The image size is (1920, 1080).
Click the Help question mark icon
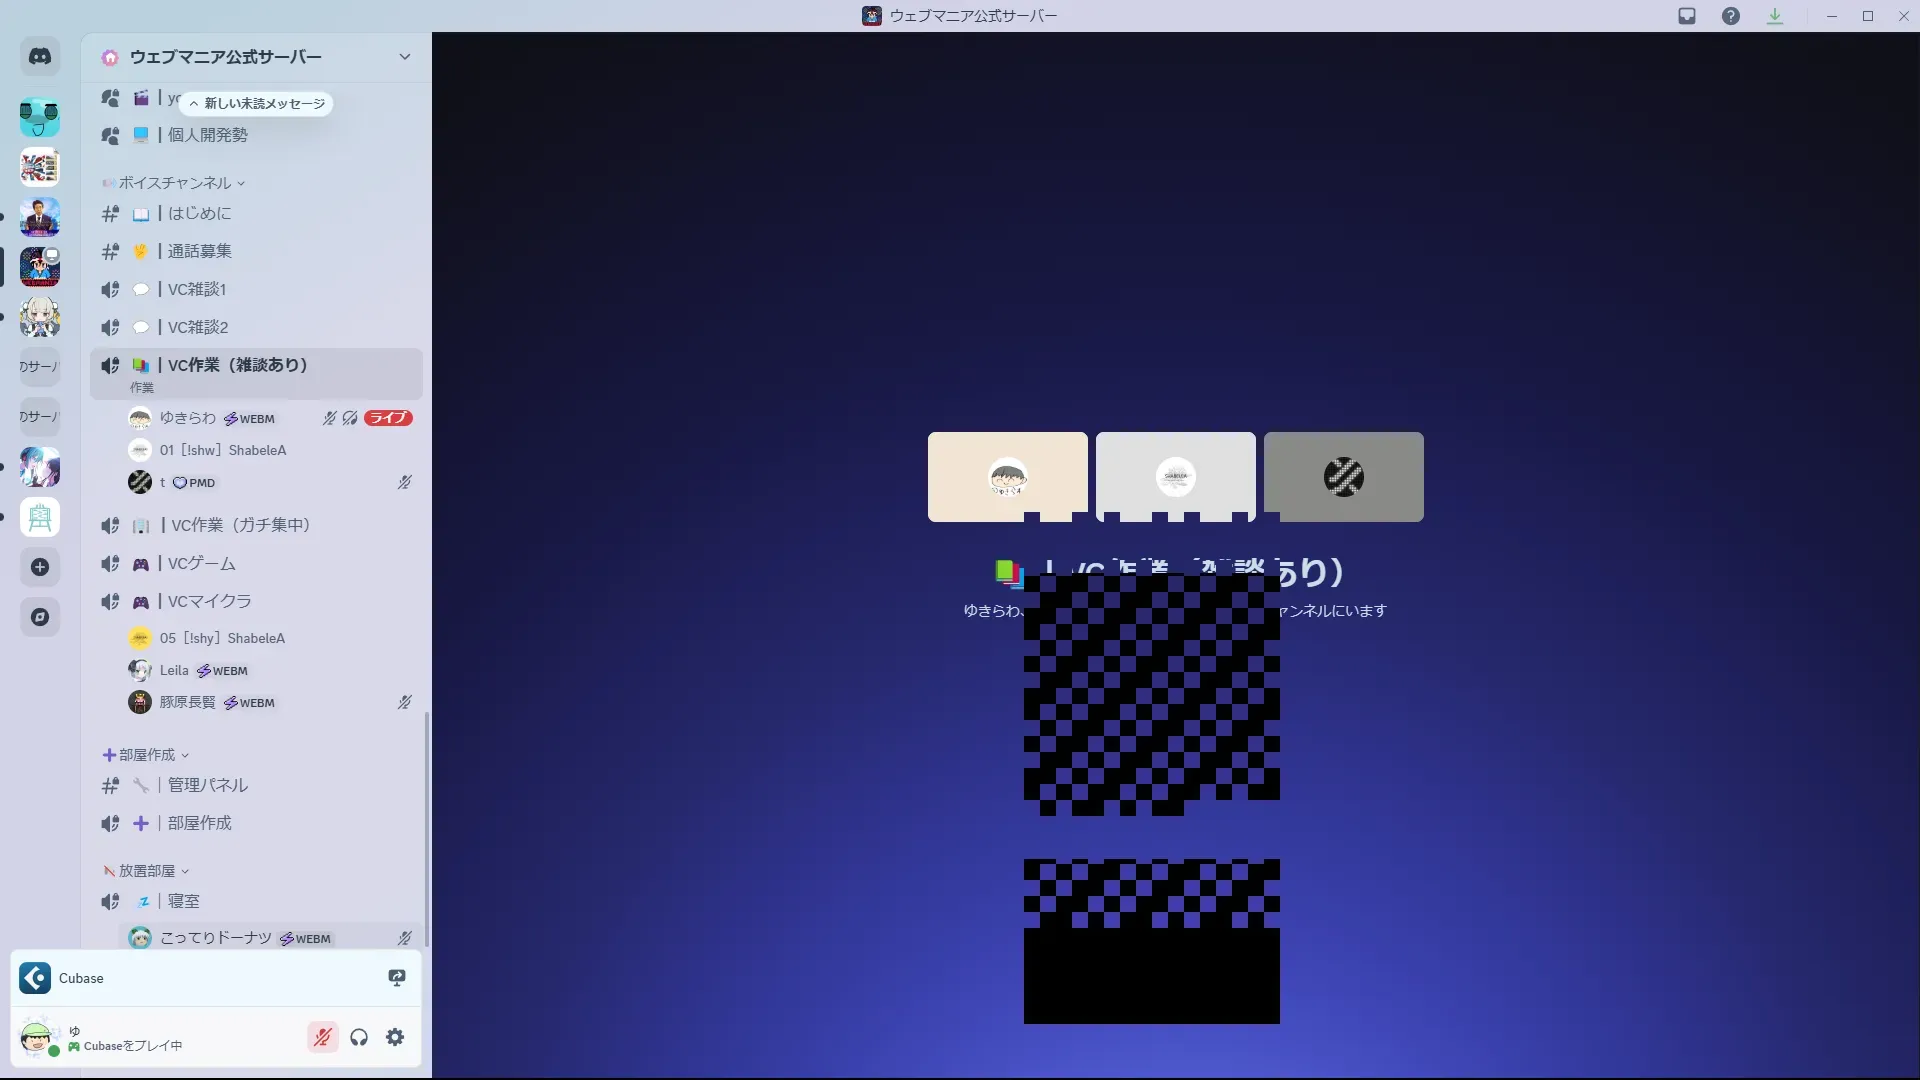1731,16
